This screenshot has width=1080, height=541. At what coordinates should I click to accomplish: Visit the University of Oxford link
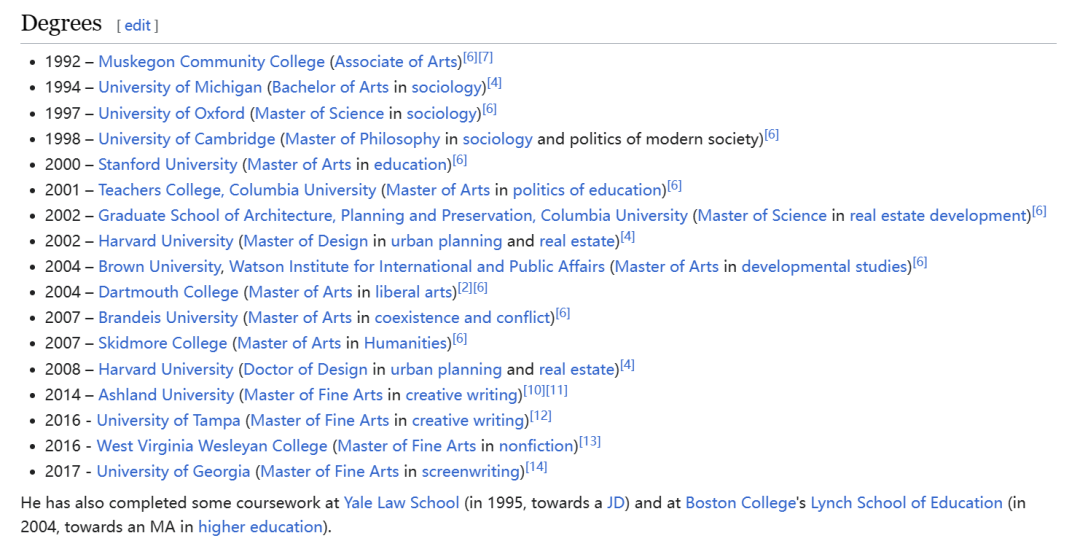coord(171,113)
